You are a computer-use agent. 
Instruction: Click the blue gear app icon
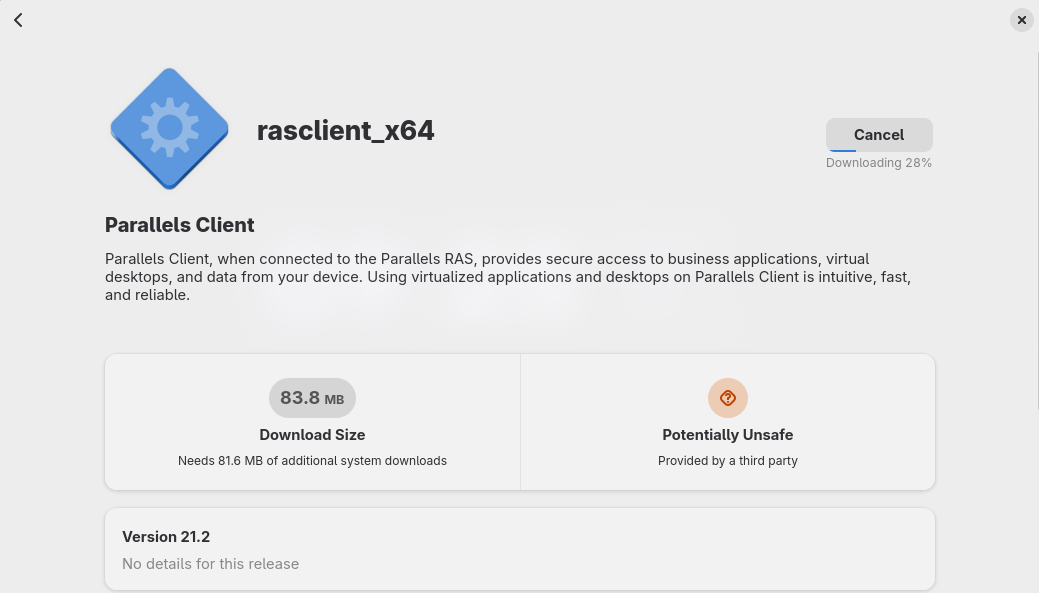tap(170, 129)
